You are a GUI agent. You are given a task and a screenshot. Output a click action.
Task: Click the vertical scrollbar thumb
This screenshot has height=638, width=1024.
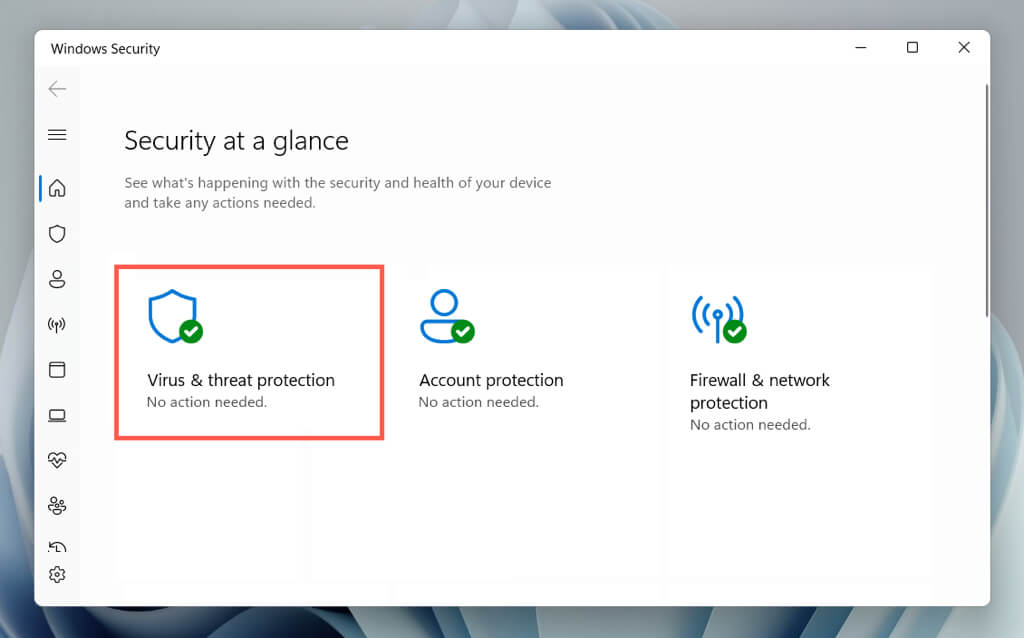point(987,200)
